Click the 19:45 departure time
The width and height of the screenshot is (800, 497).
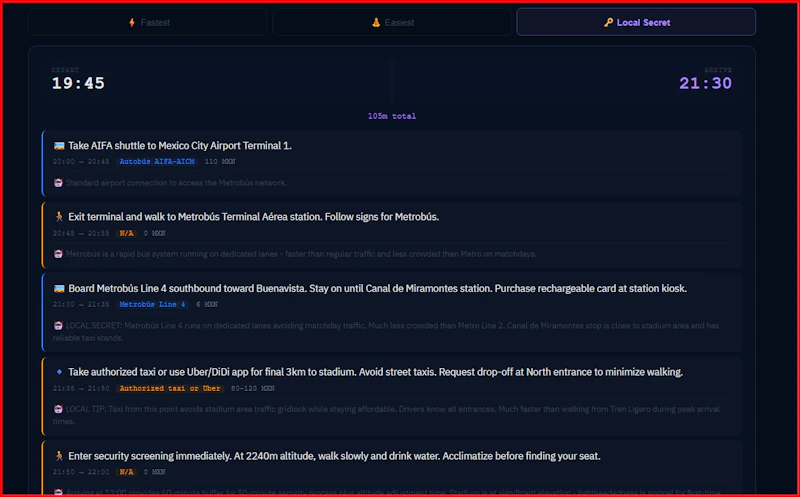[x=78, y=83]
